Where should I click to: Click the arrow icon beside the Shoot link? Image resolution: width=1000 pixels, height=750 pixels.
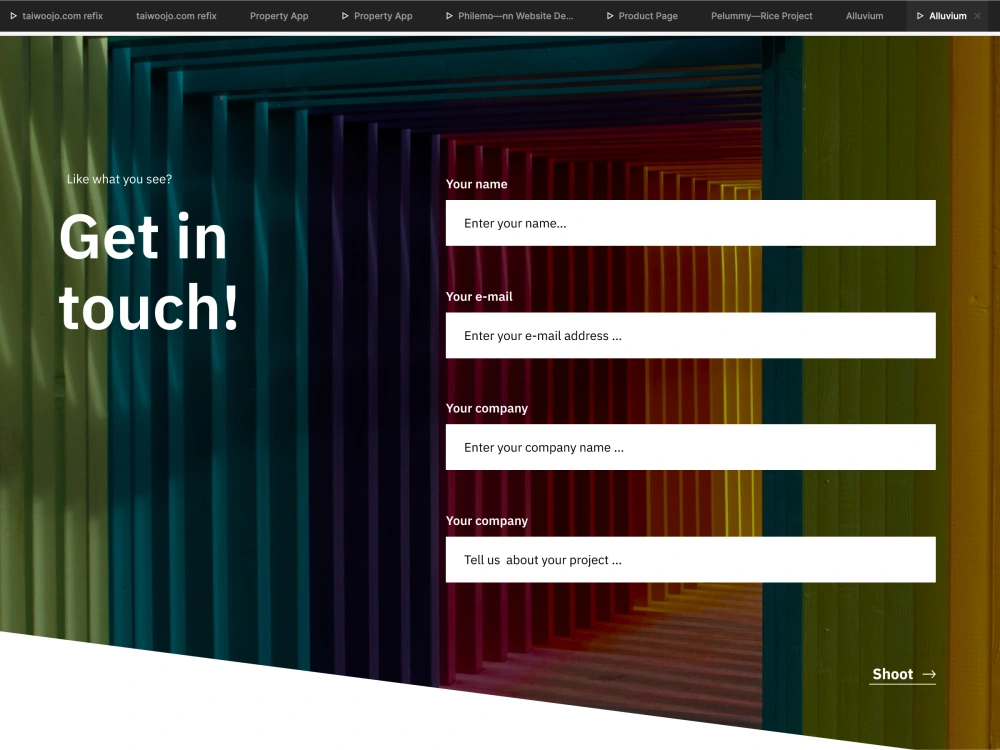coord(928,674)
